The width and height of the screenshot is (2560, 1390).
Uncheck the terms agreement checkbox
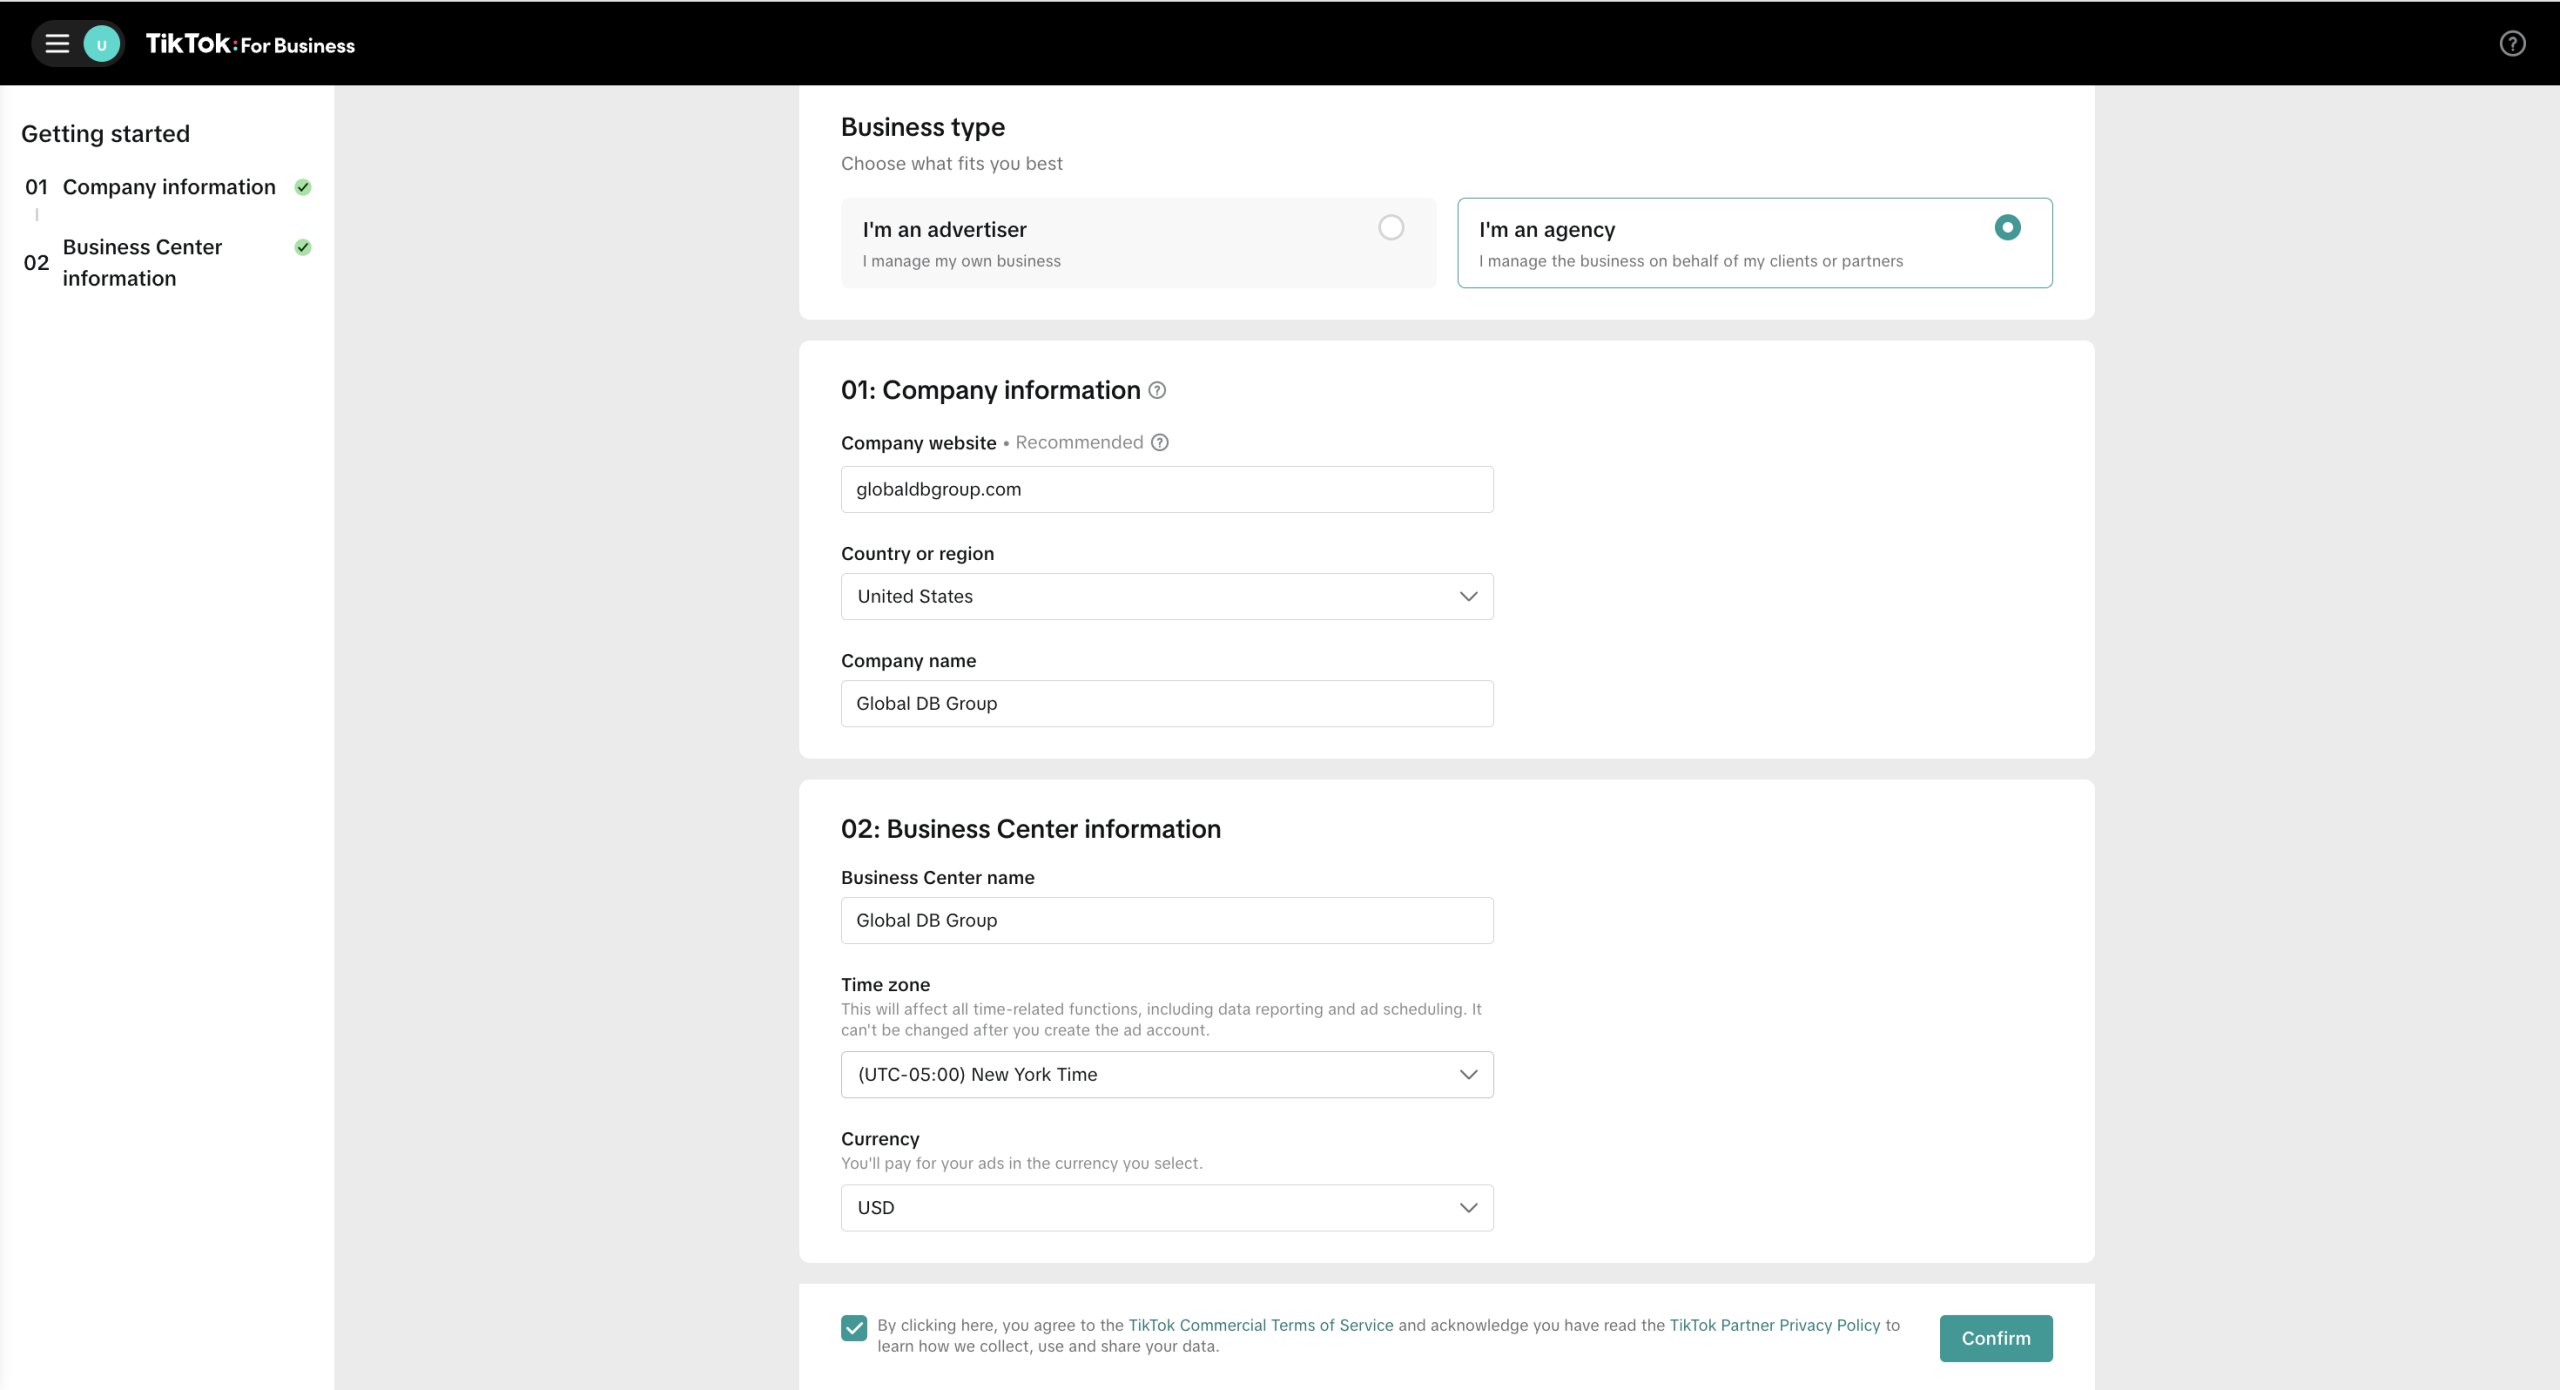click(854, 1328)
